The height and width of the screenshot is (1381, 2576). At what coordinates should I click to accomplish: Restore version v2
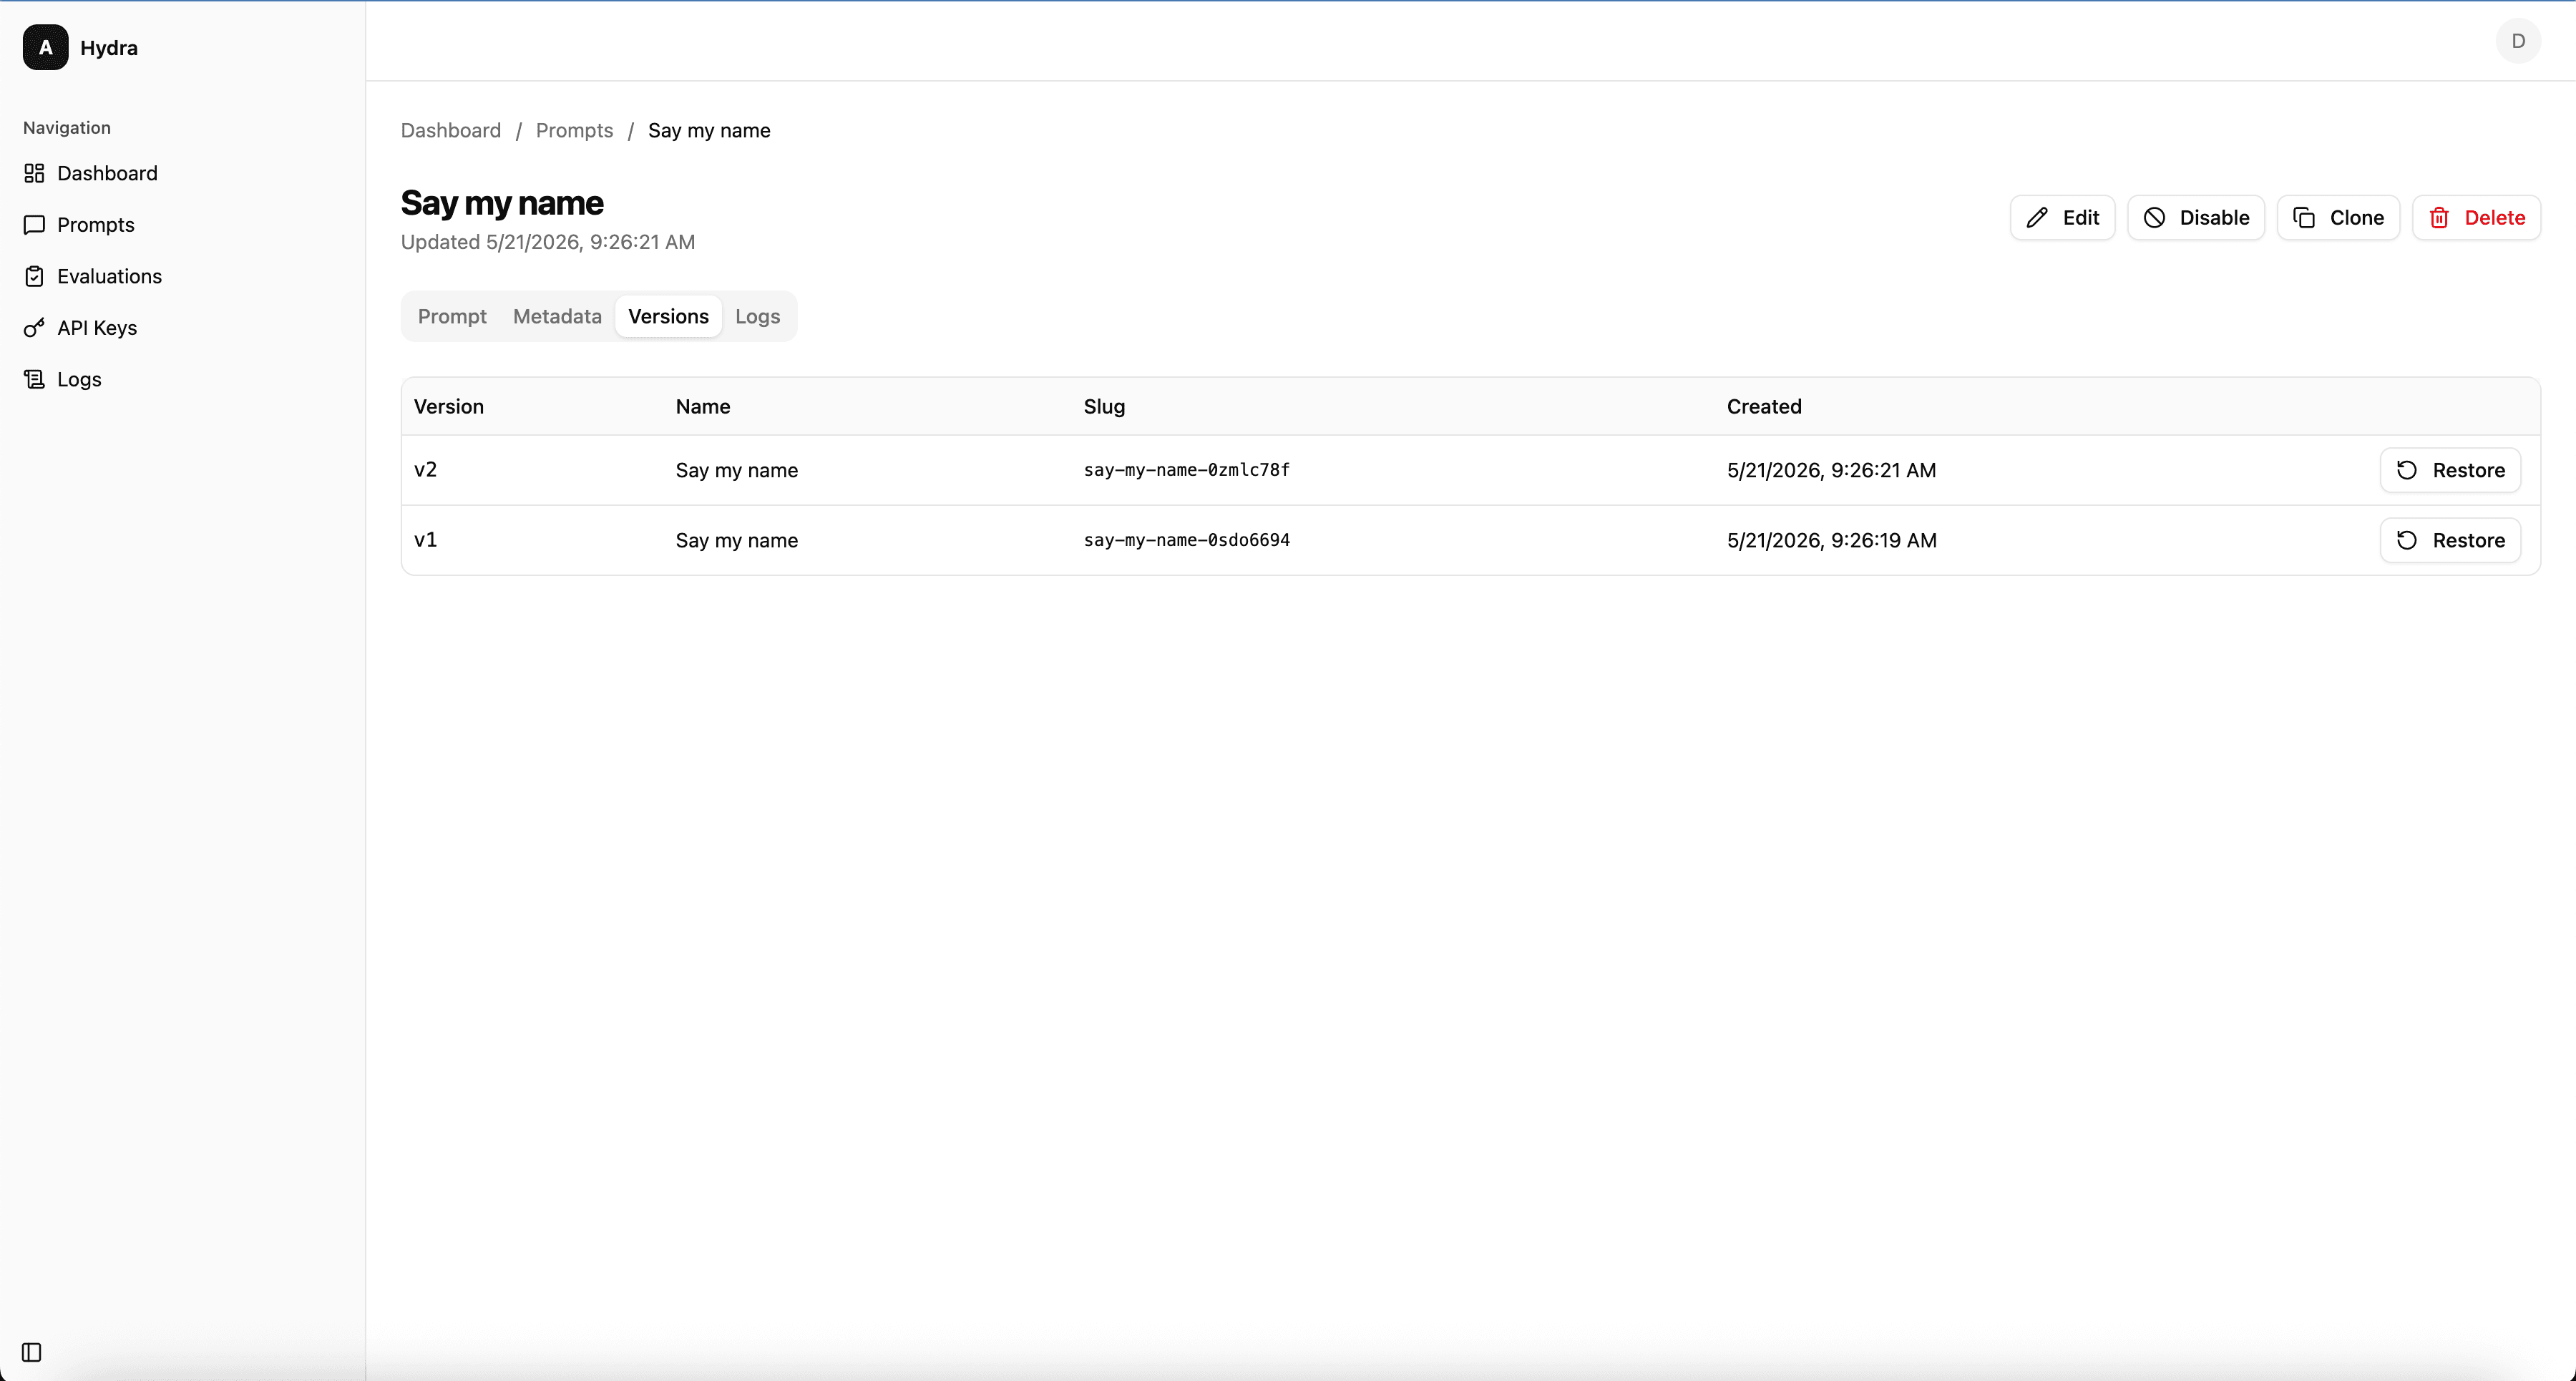(x=2450, y=470)
